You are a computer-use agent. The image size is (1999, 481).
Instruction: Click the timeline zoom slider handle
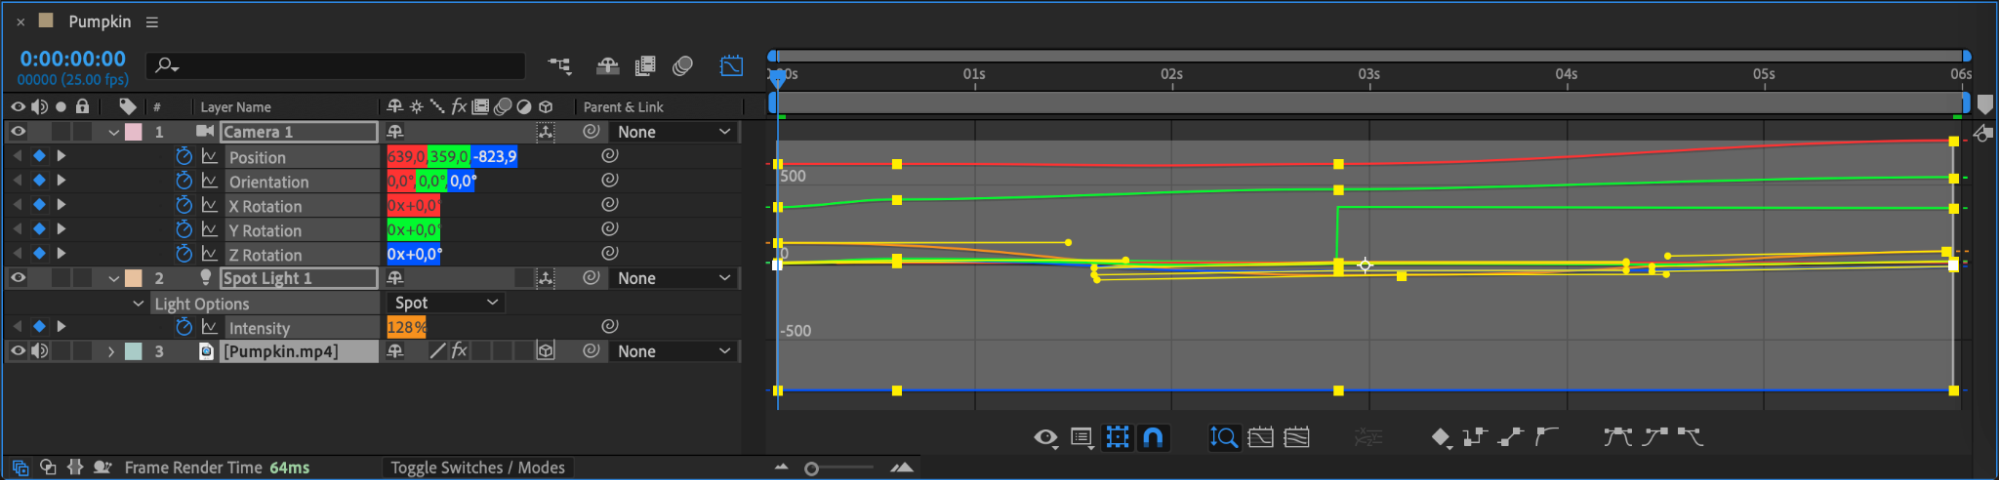pos(811,468)
